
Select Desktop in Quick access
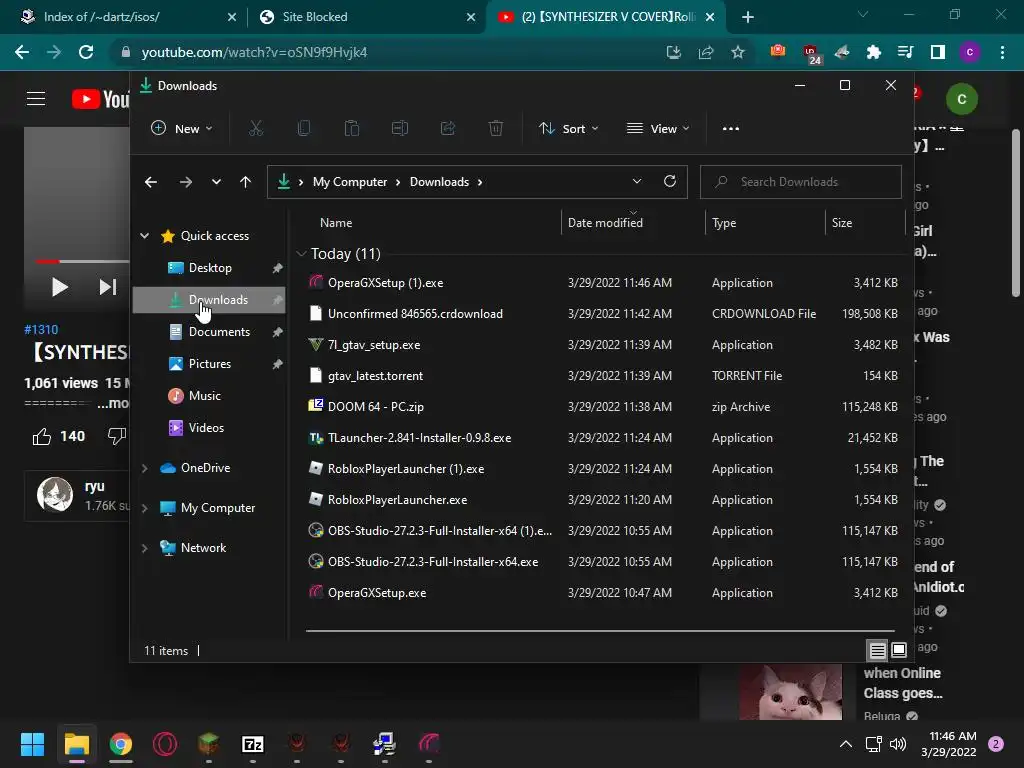(x=210, y=268)
